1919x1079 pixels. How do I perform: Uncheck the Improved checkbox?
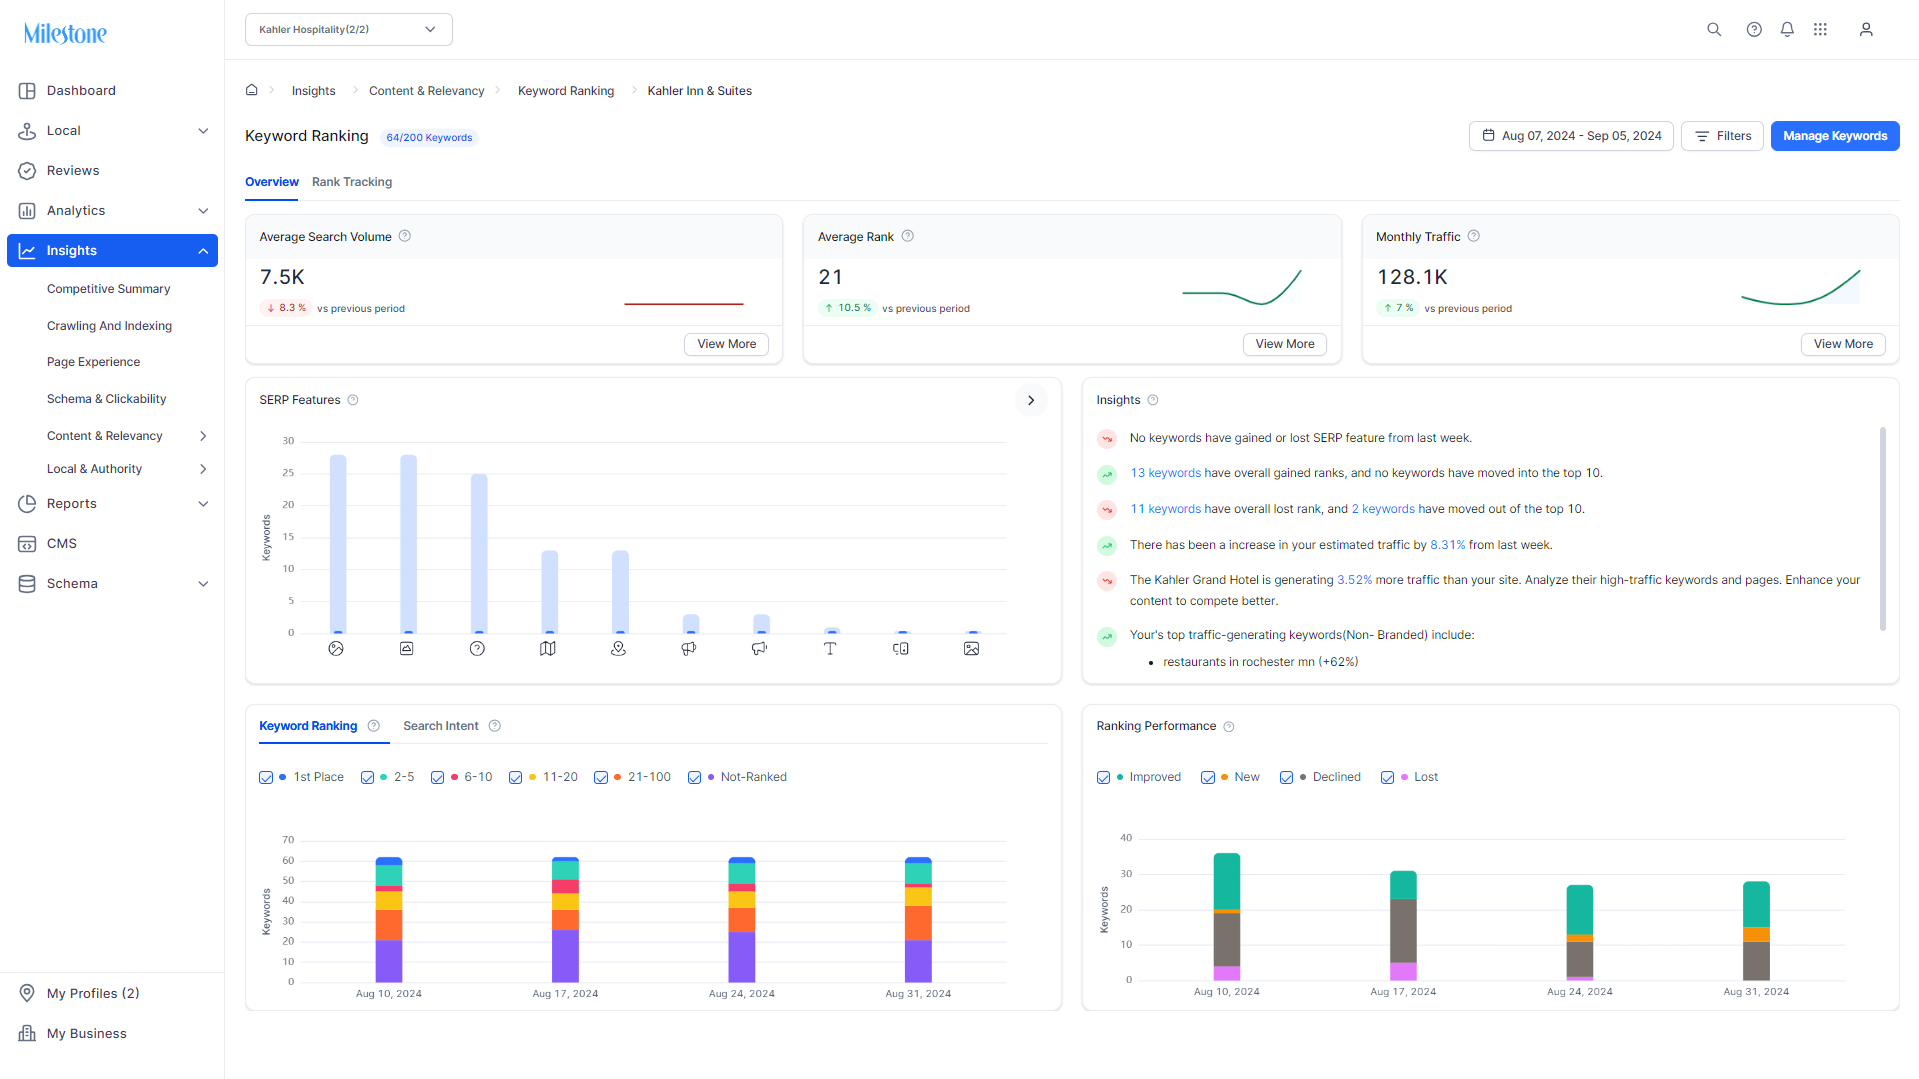[1104, 778]
